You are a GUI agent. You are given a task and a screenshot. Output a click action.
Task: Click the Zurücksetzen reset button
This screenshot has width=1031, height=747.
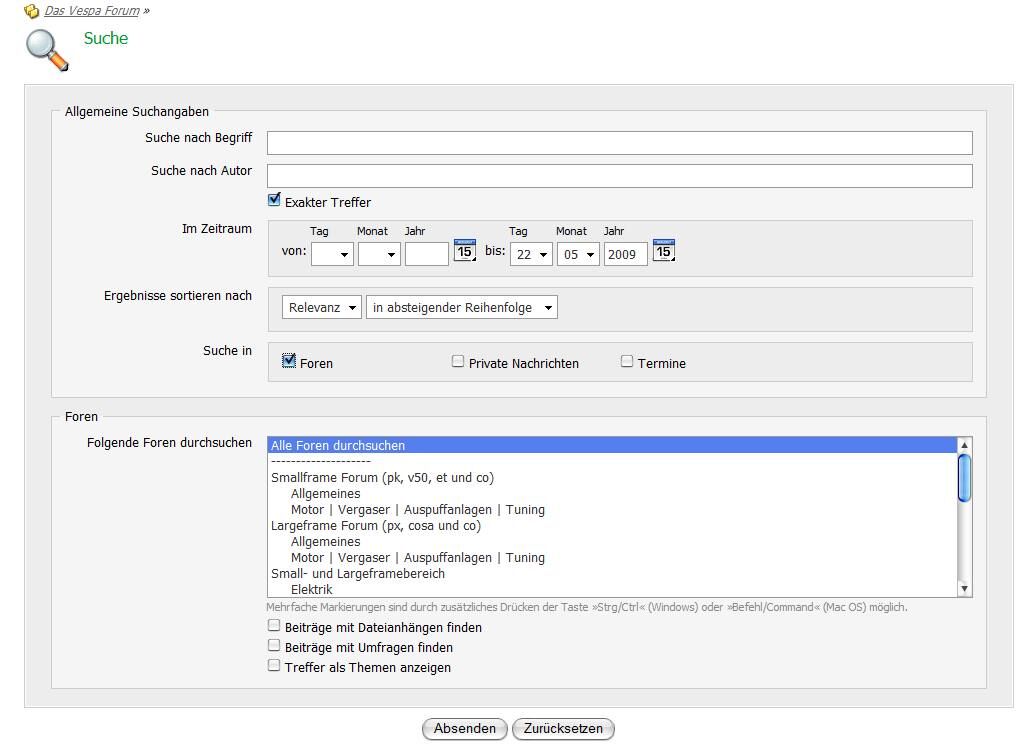(x=563, y=729)
